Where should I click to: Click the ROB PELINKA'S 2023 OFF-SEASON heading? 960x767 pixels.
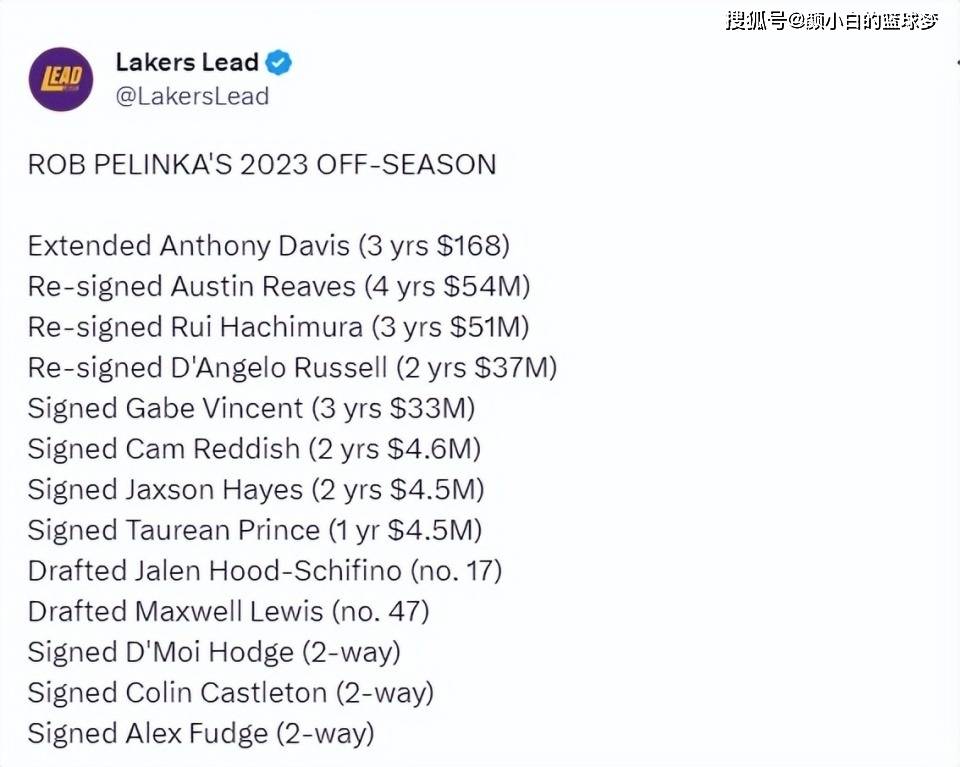pos(261,165)
